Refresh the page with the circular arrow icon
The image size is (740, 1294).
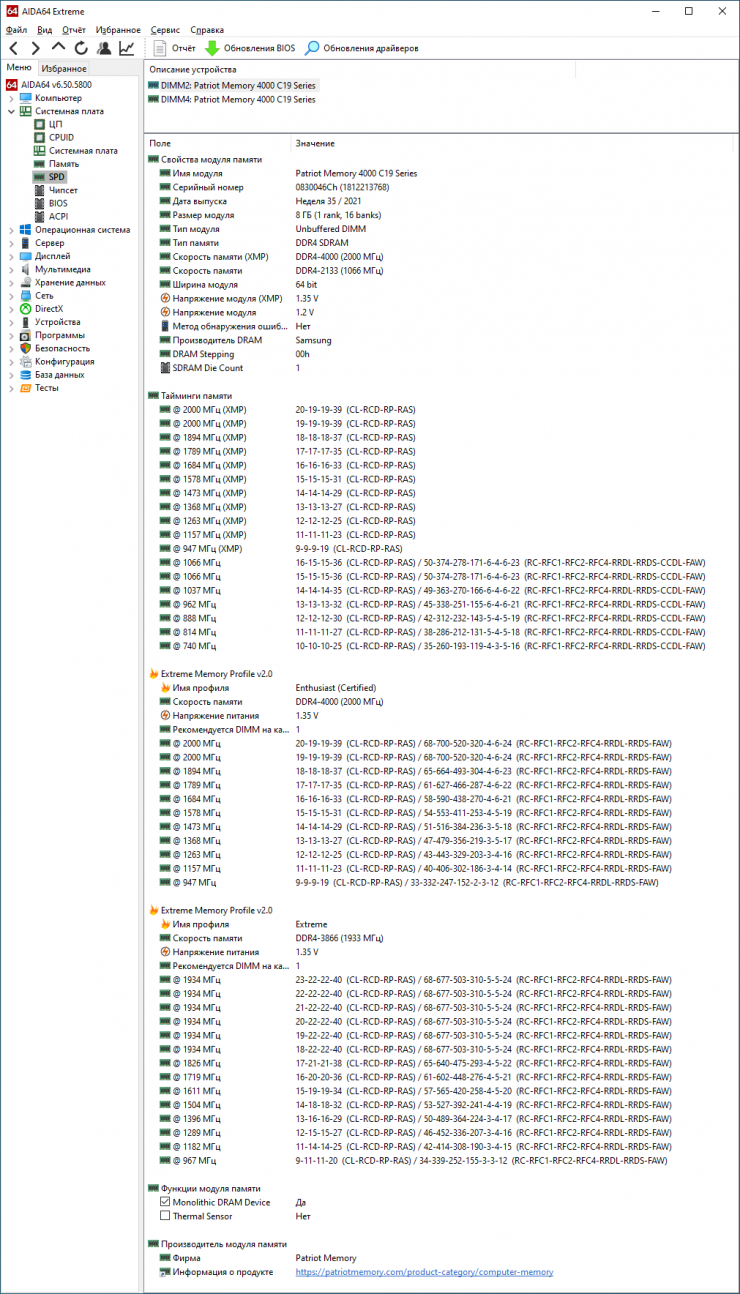pyautogui.click(x=81, y=48)
